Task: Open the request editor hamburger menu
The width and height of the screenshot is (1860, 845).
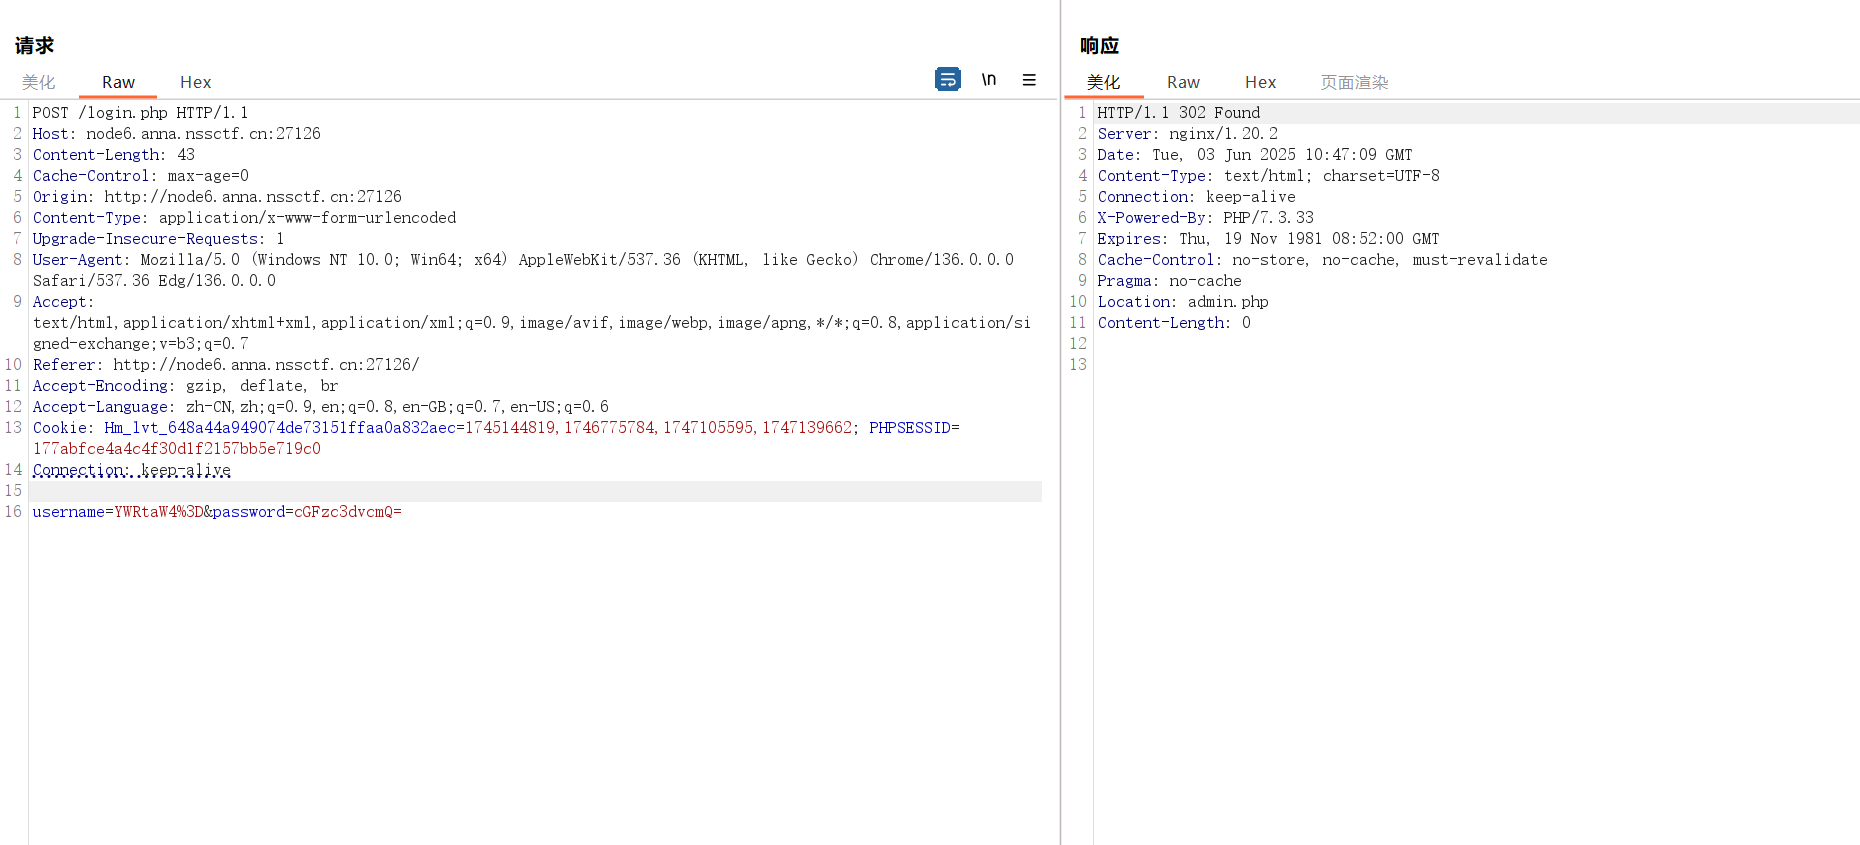Action: click(1028, 80)
